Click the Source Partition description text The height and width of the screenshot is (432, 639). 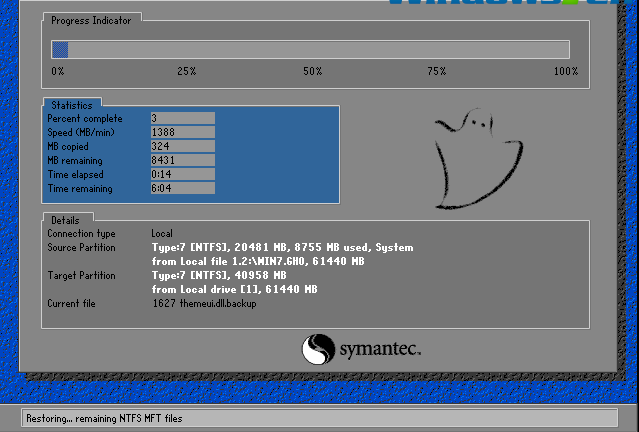point(282,254)
